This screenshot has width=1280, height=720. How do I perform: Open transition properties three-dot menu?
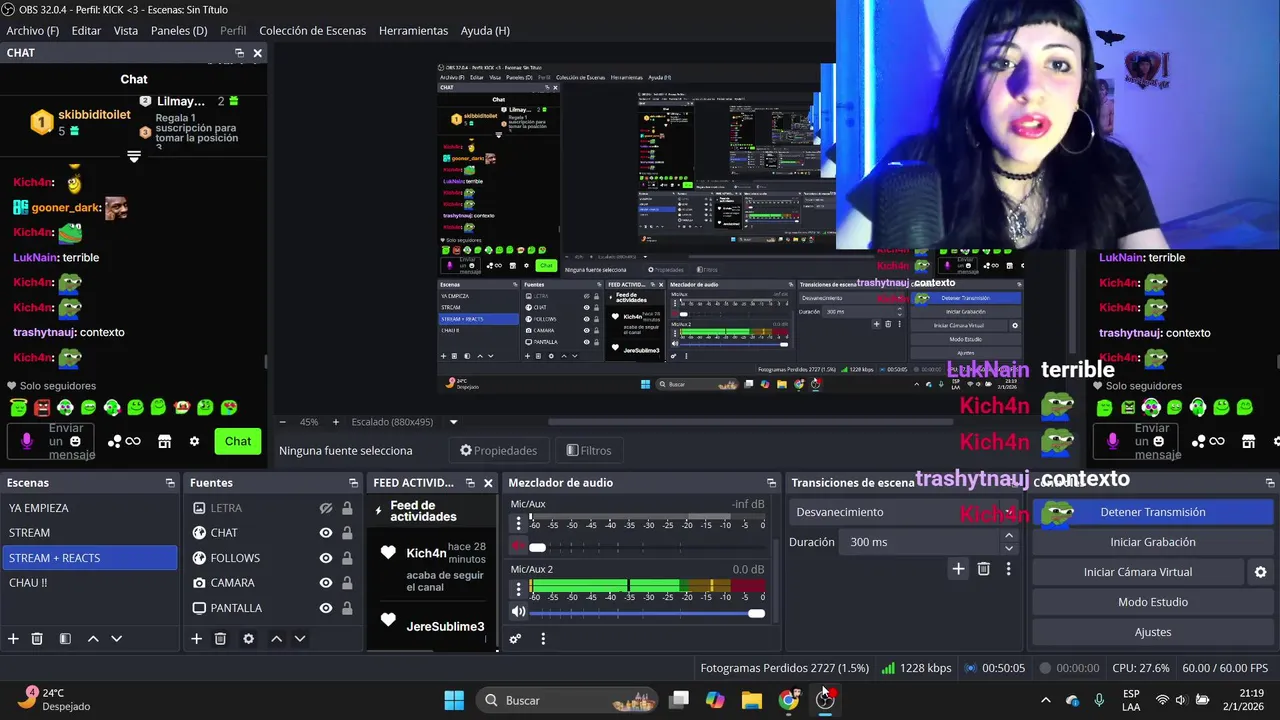point(1008,569)
